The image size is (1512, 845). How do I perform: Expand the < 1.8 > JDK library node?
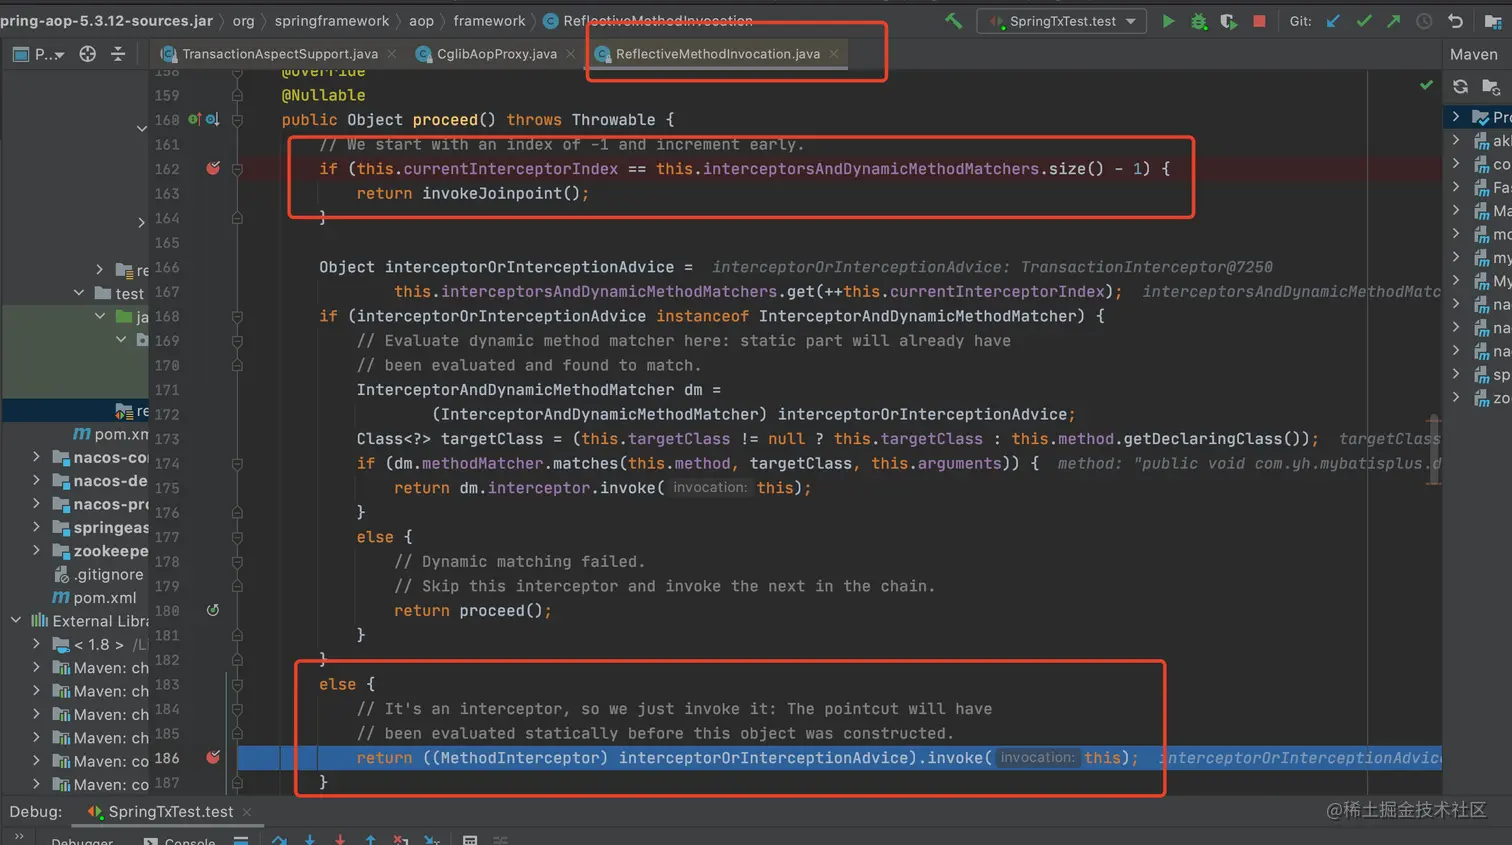37,644
